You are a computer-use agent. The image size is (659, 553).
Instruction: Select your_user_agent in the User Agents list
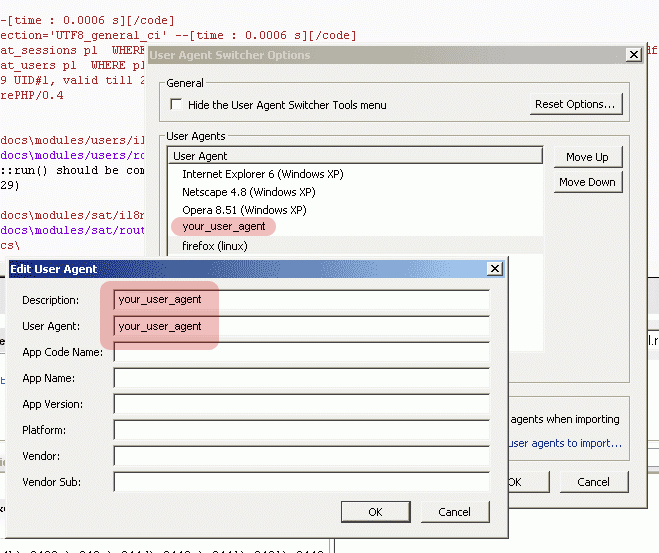click(223, 227)
